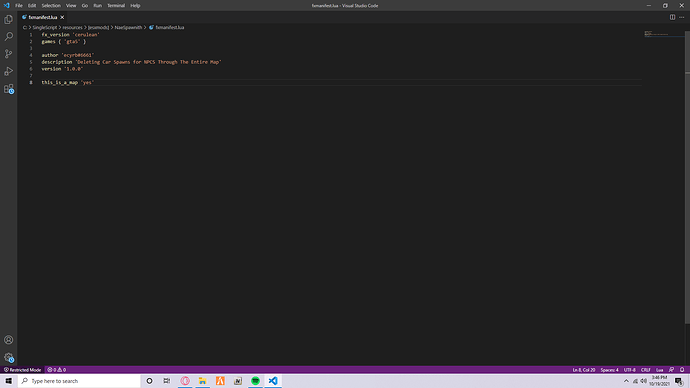Image resolution: width=690 pixels, height=388 pixels.
Task: Click the version '1.0.0' line
Action: tap(62, 69)
